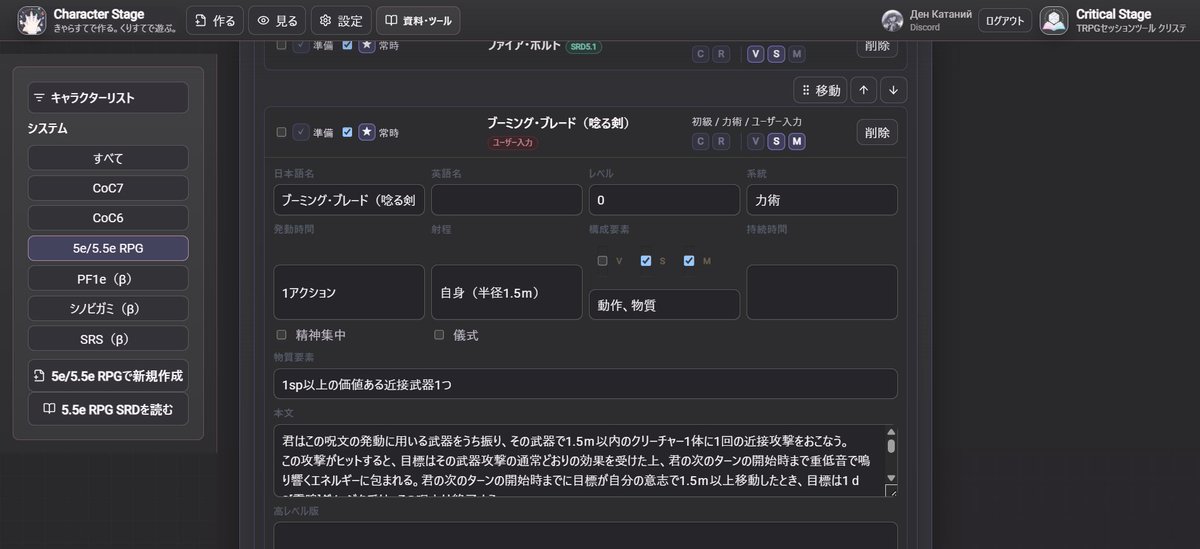Select すべて system filter
The width and height of the screenshot is (1200, 549).
point(108,158)
